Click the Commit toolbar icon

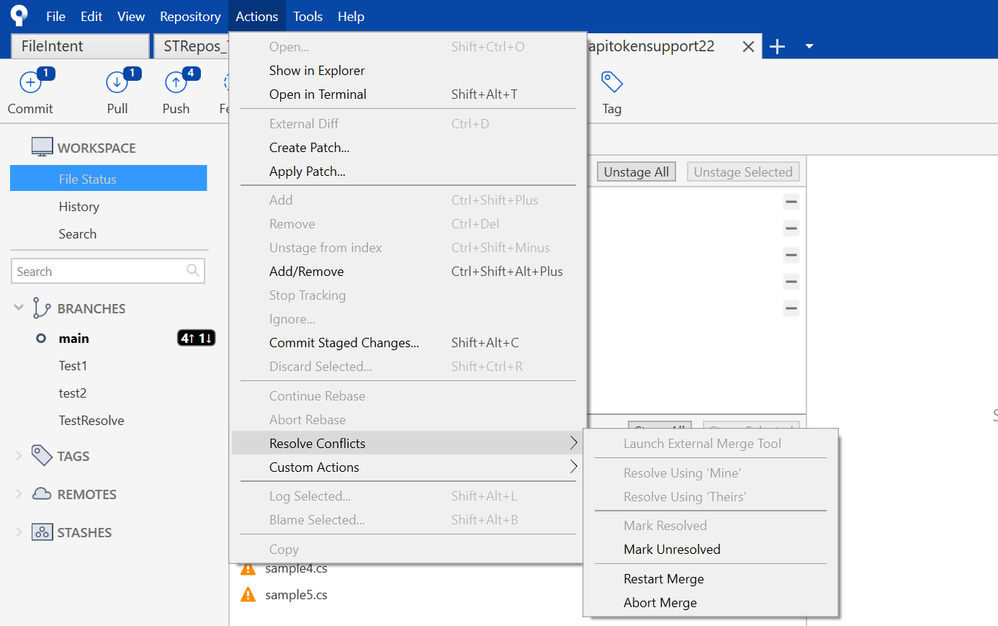30,83
